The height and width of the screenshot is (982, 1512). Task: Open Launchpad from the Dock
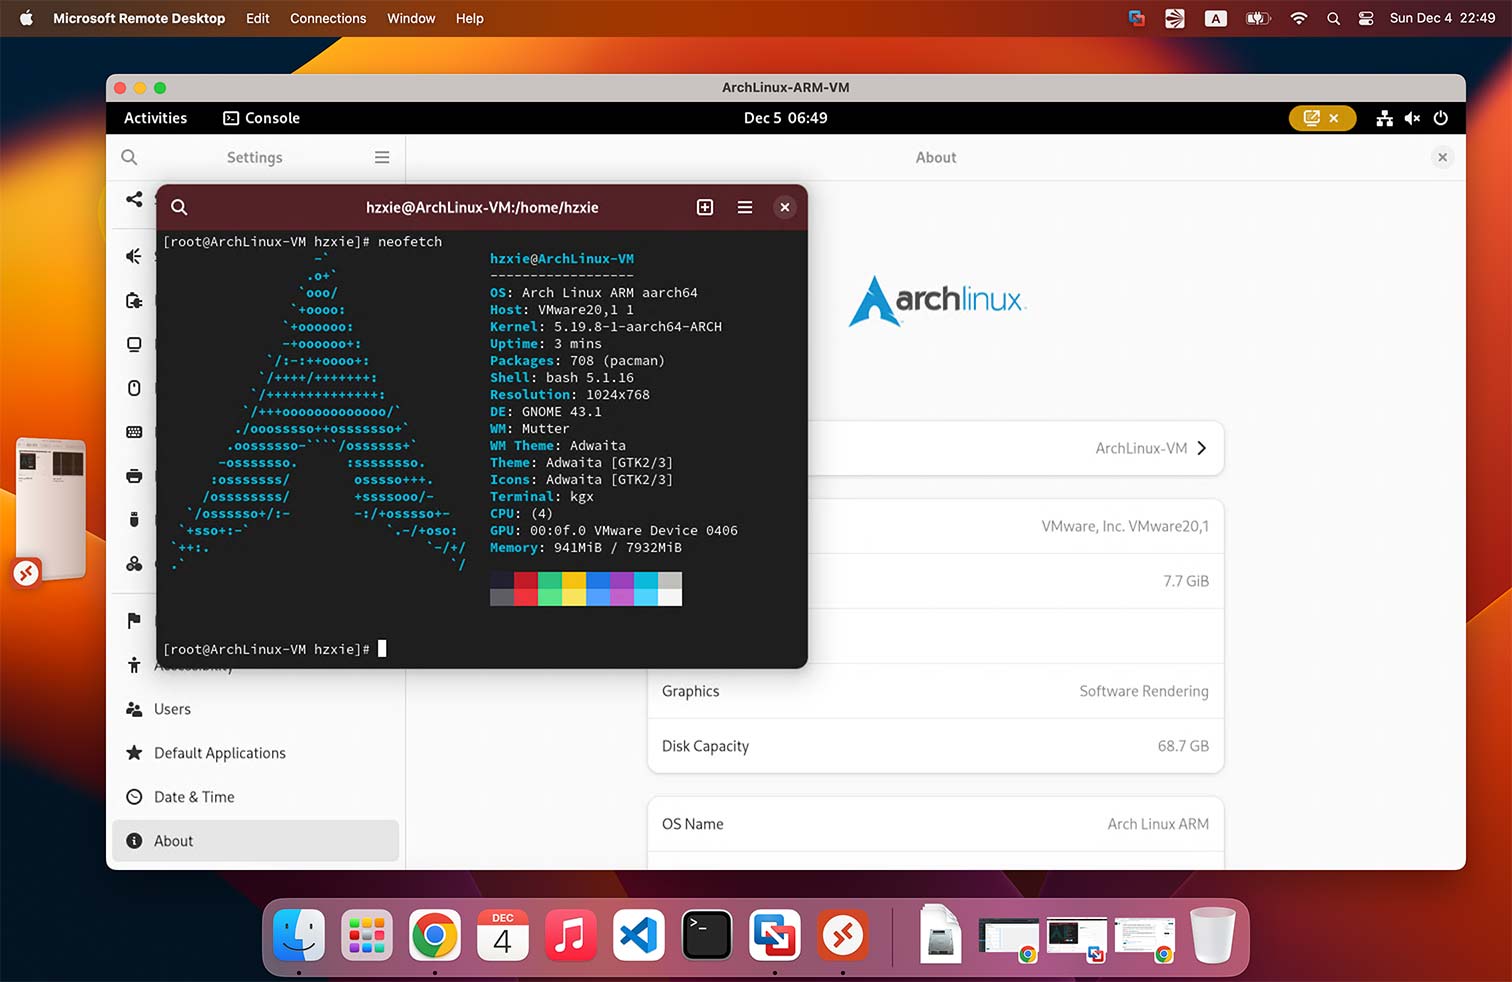tap(367, 936)
